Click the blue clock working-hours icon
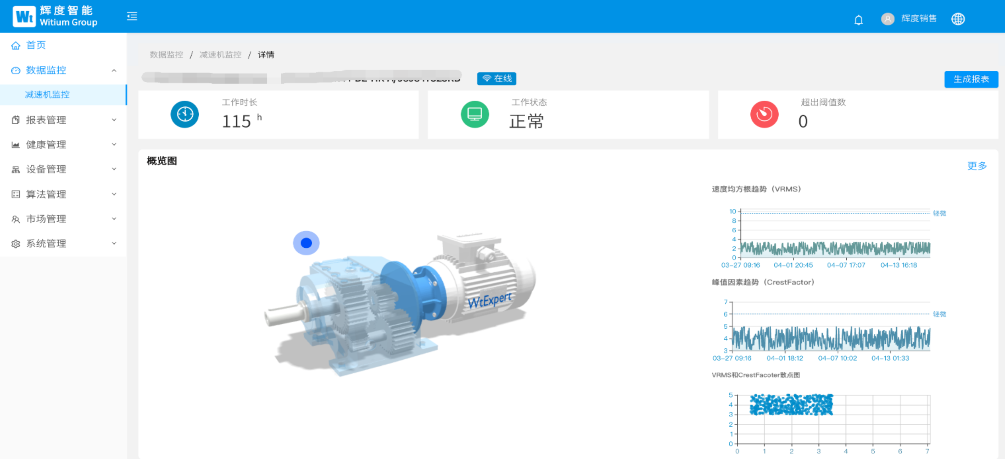This screenshot has width=1005, height=459. 185,115
